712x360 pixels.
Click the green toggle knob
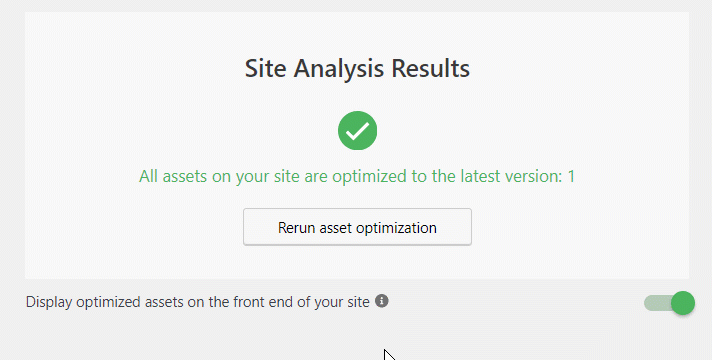(x=683, y=303)
